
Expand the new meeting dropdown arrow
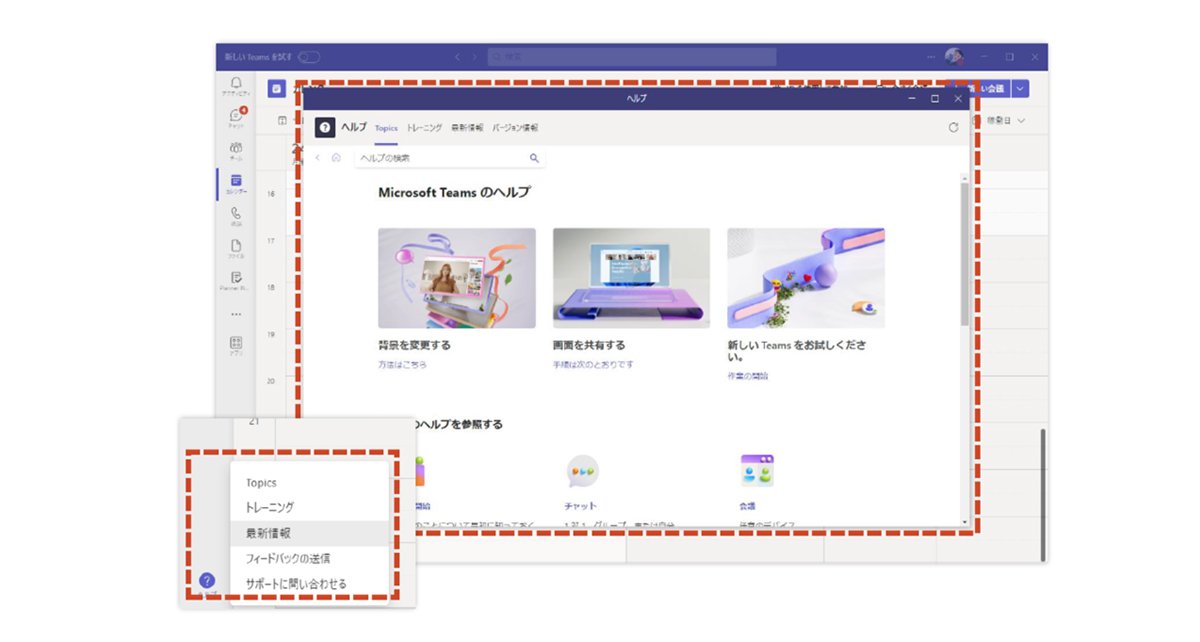point(1020,89)
